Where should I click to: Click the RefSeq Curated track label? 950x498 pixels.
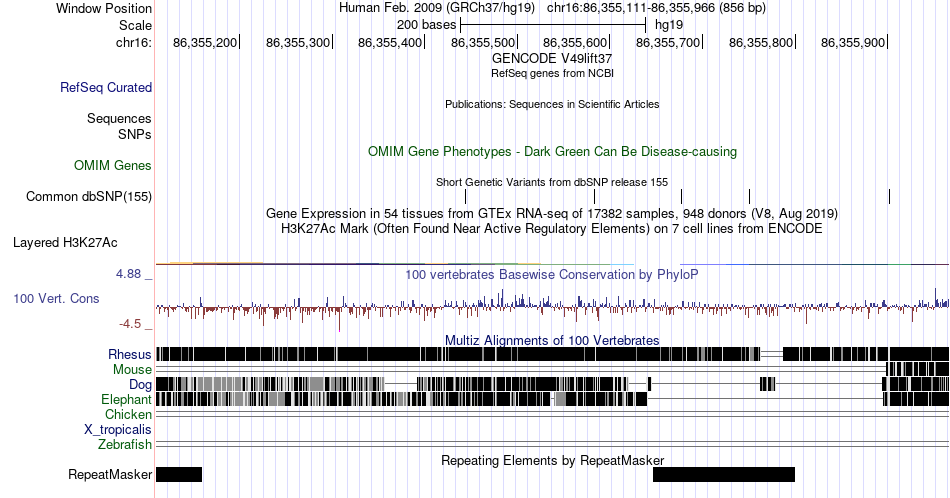click(106, 87)
